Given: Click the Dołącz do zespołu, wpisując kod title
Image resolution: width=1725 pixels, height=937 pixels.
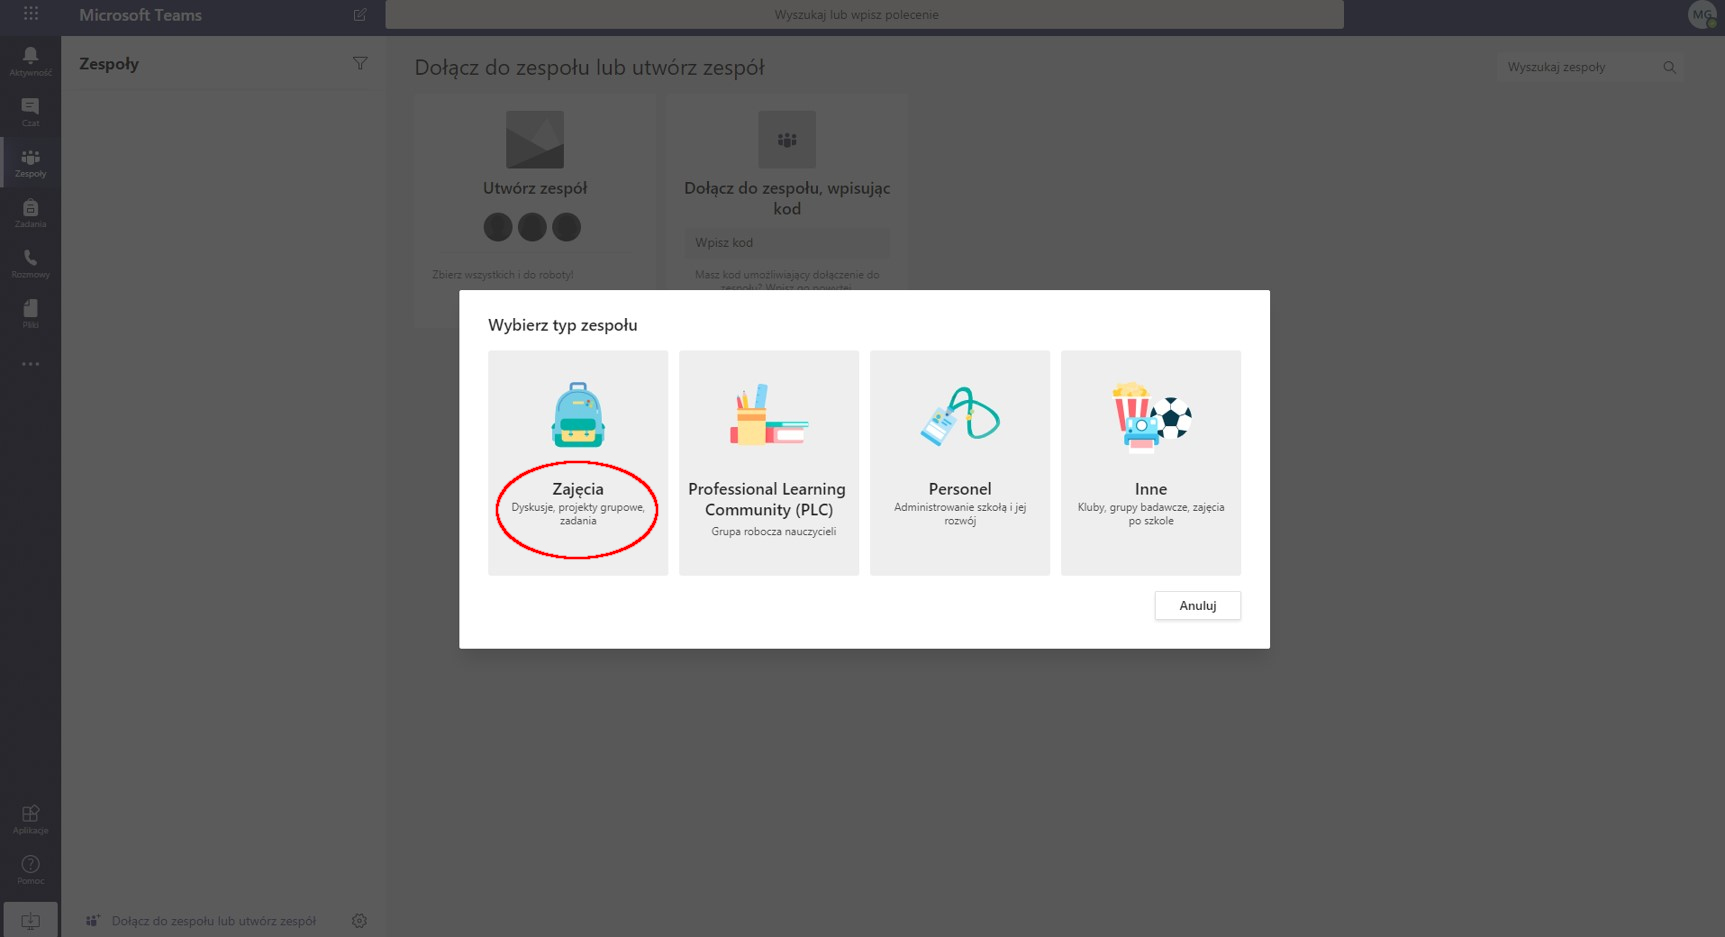Looking at the screenshot, I should [787, 198].
